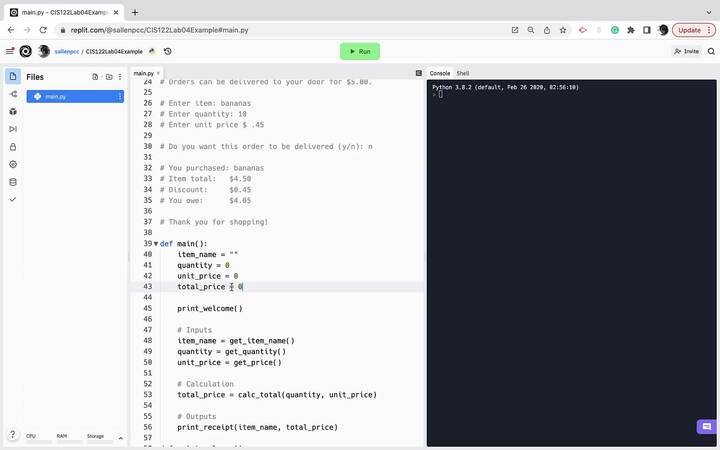
Task: Click the new folder icon in Files
Action: pyautogui.click(x=109, y=76)
